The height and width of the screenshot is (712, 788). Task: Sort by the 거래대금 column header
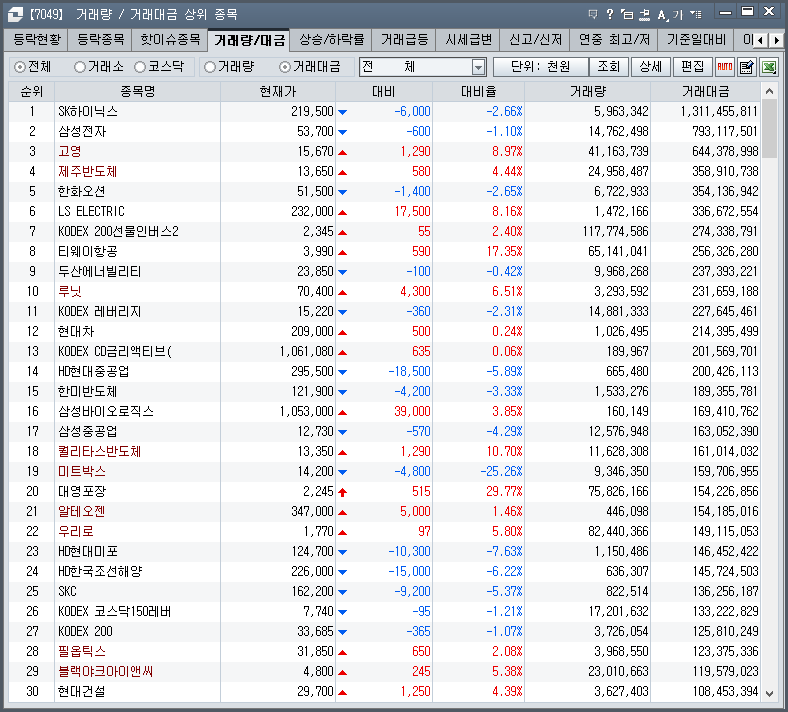705,91
